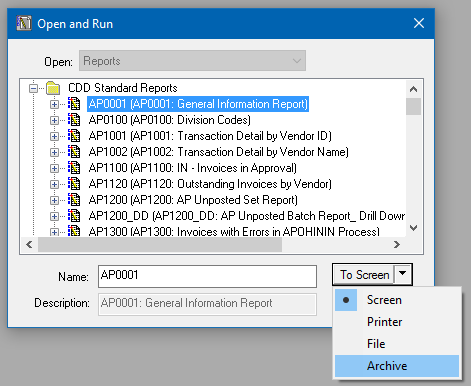Click the AP1001 report icon

click(74, 136)
